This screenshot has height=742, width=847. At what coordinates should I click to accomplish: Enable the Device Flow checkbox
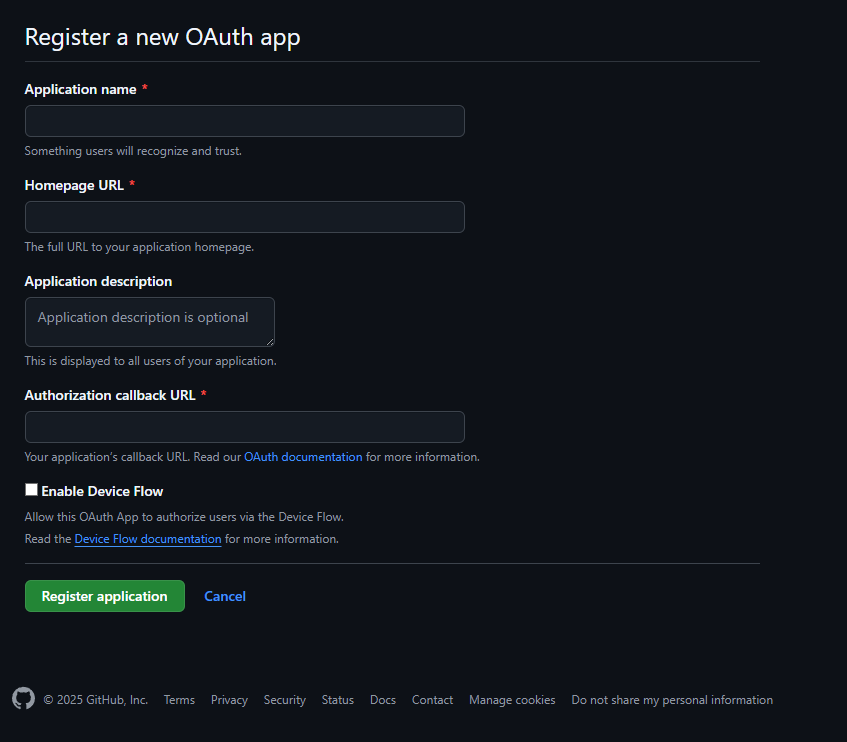(x=31, y=490)
